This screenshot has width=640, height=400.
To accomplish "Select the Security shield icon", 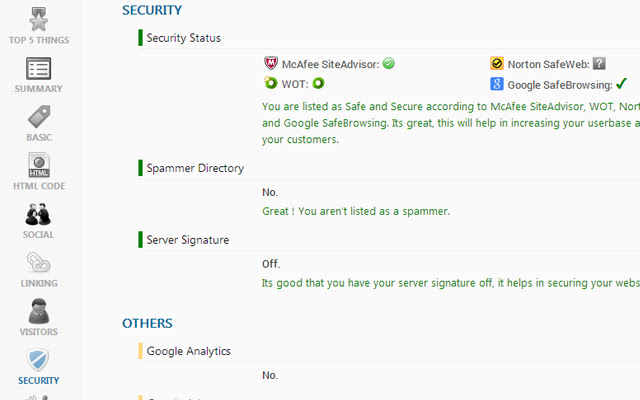I will click(x=39, y=360).
